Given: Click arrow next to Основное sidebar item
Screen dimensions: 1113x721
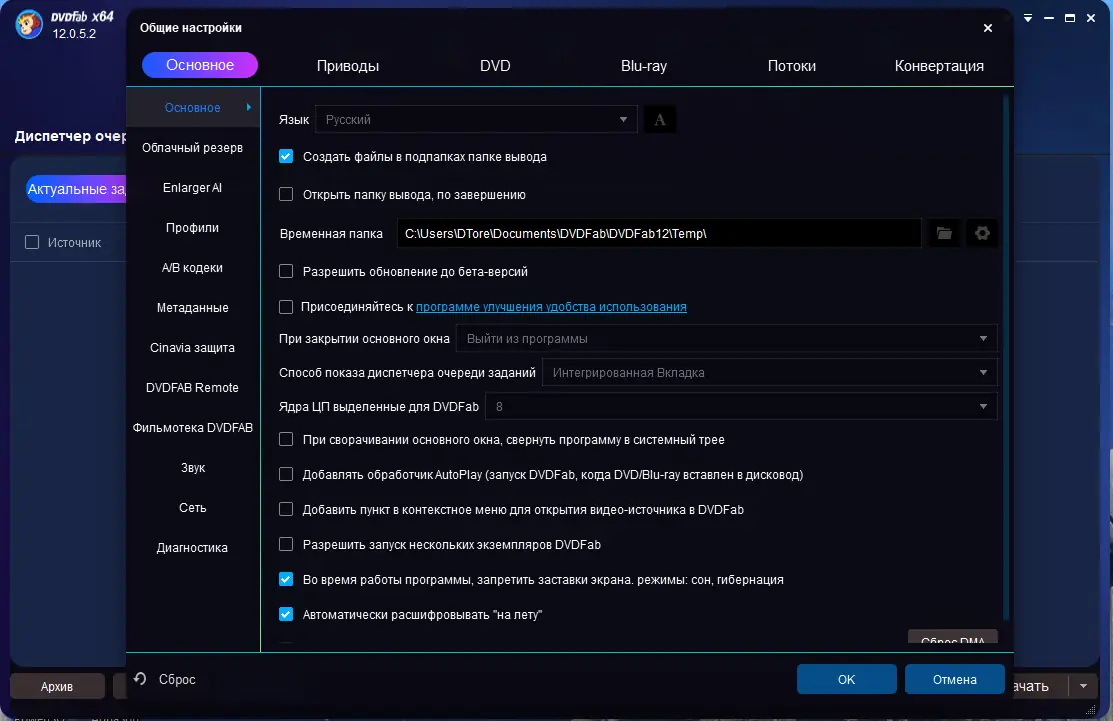Looking at the screenshot, I should [x=248, y=107].
